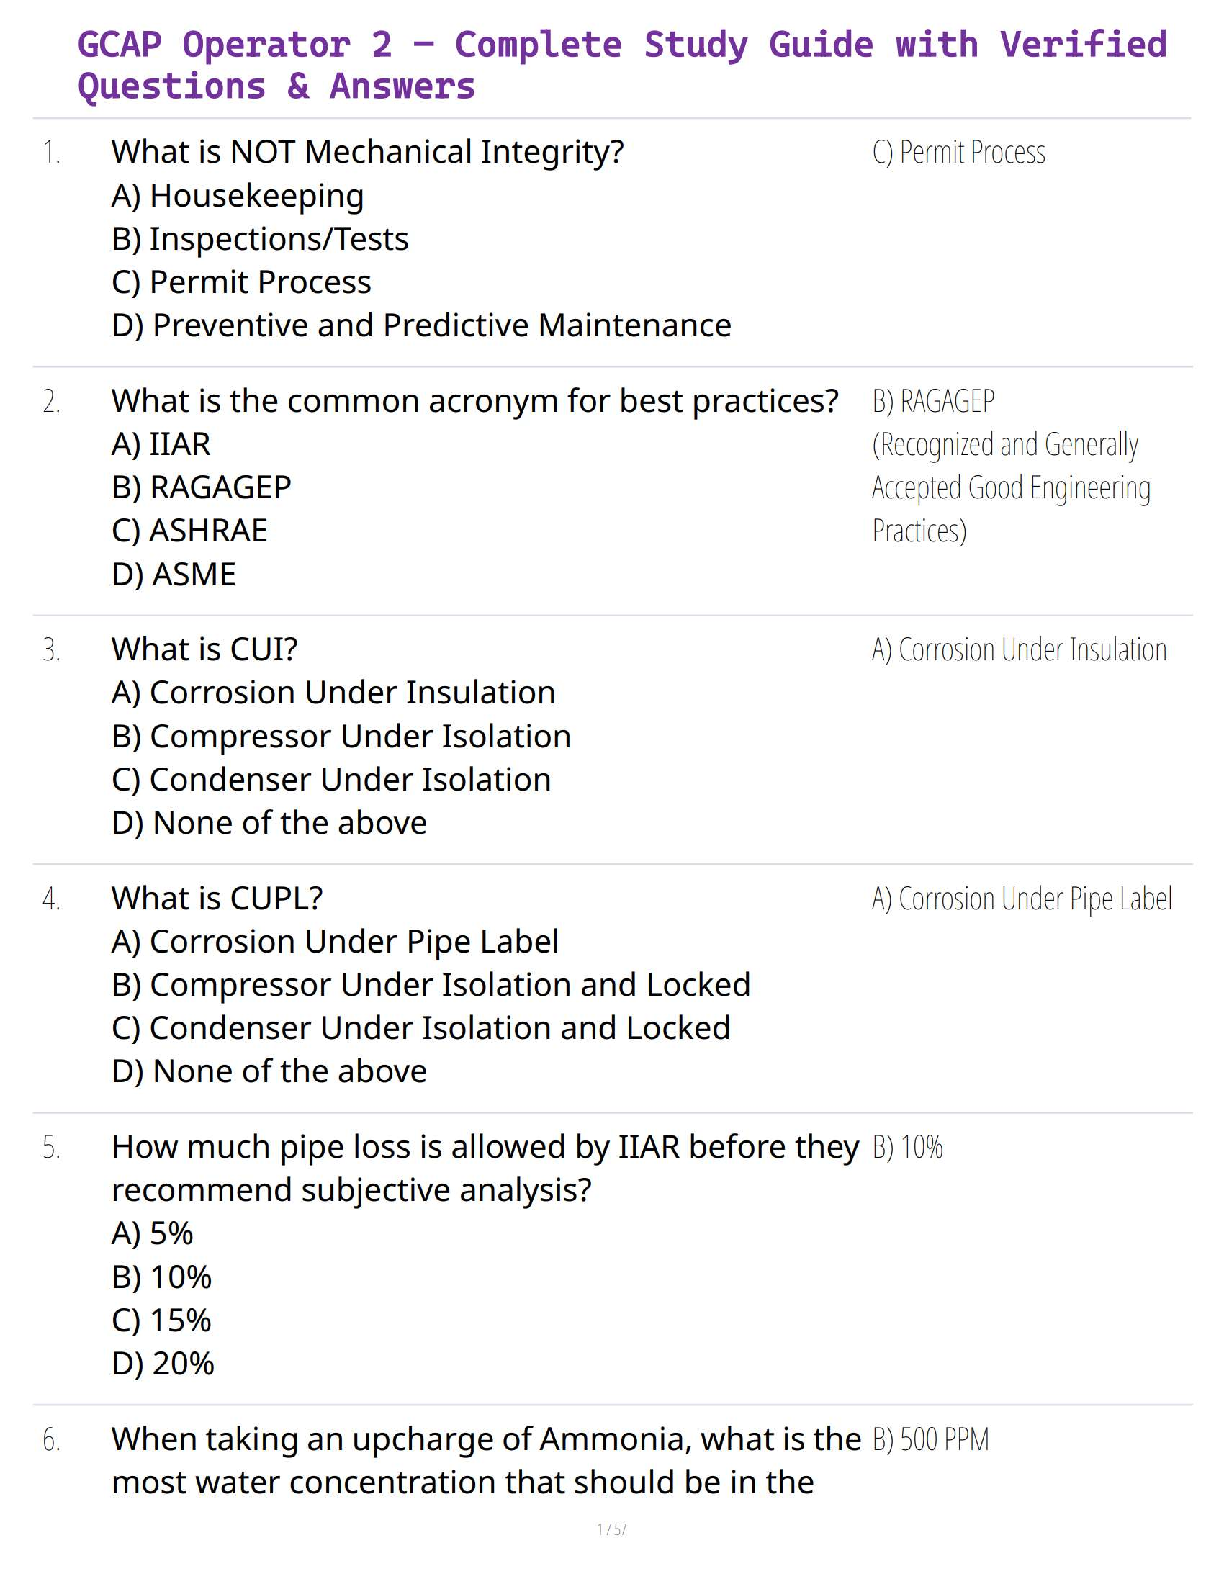The image size is (1224, 1584).
Task: Choose option A) IIAR
Action: pyautogui.click(x=161, y=444)
